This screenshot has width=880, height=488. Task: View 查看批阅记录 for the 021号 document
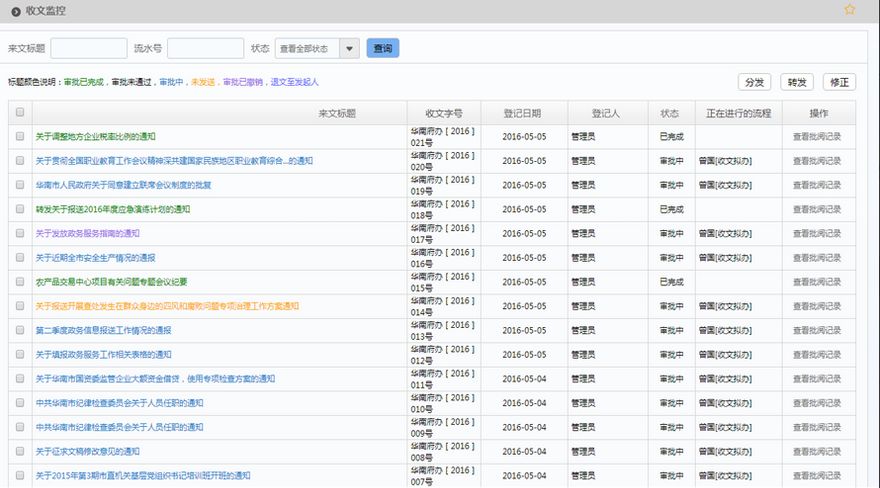[817, 137]
